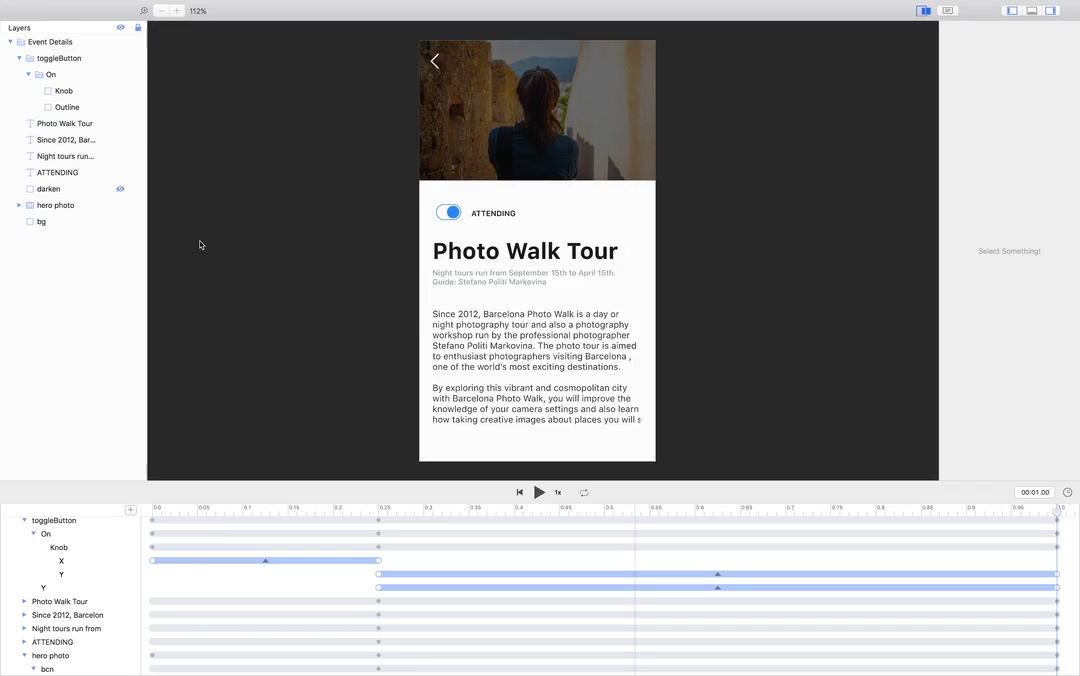Toggle the ATTENDING switch on the canvas
Viewport: 1080px width, 676px height.
coord(448,212)
